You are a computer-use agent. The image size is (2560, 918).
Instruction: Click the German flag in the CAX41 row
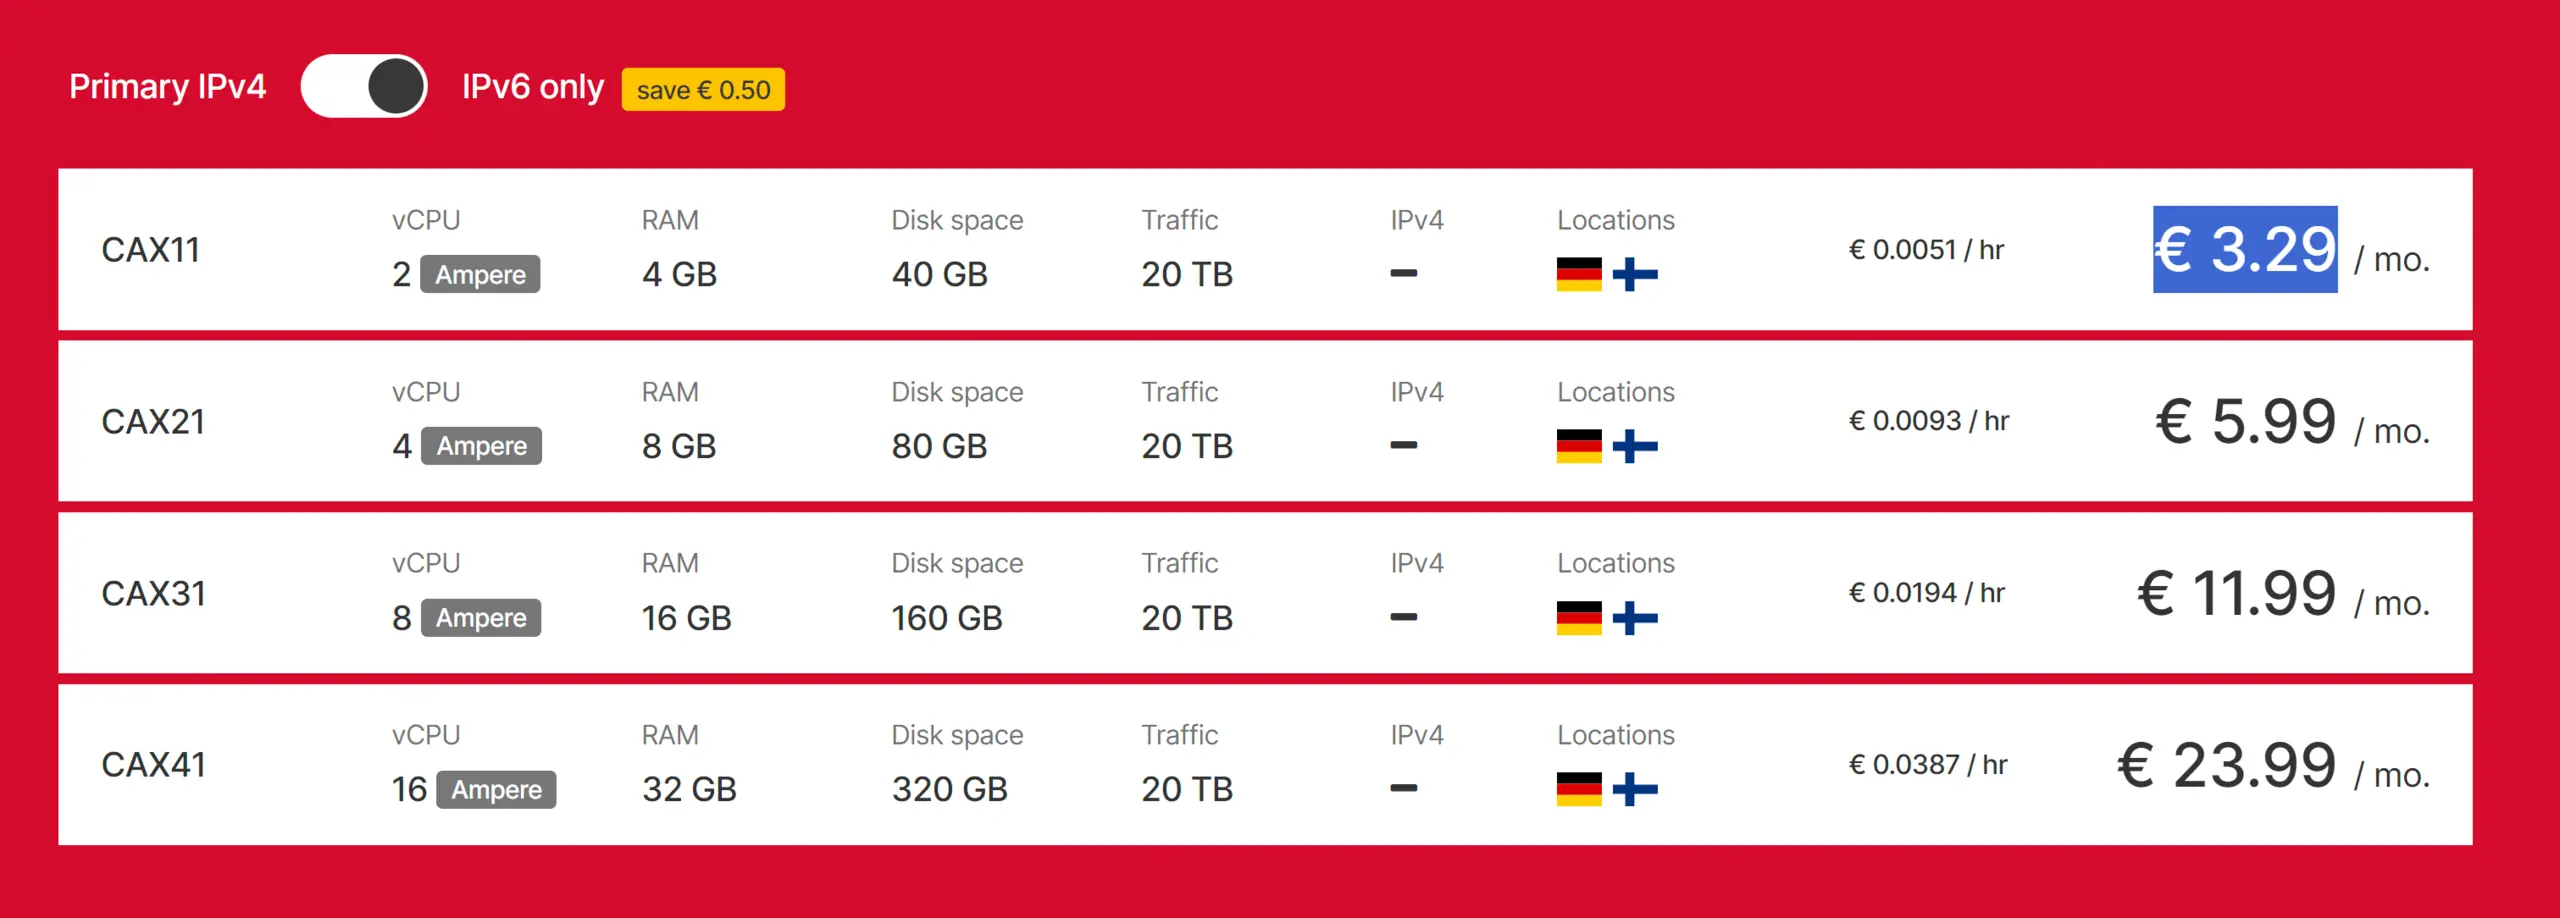coord(1579,789)
